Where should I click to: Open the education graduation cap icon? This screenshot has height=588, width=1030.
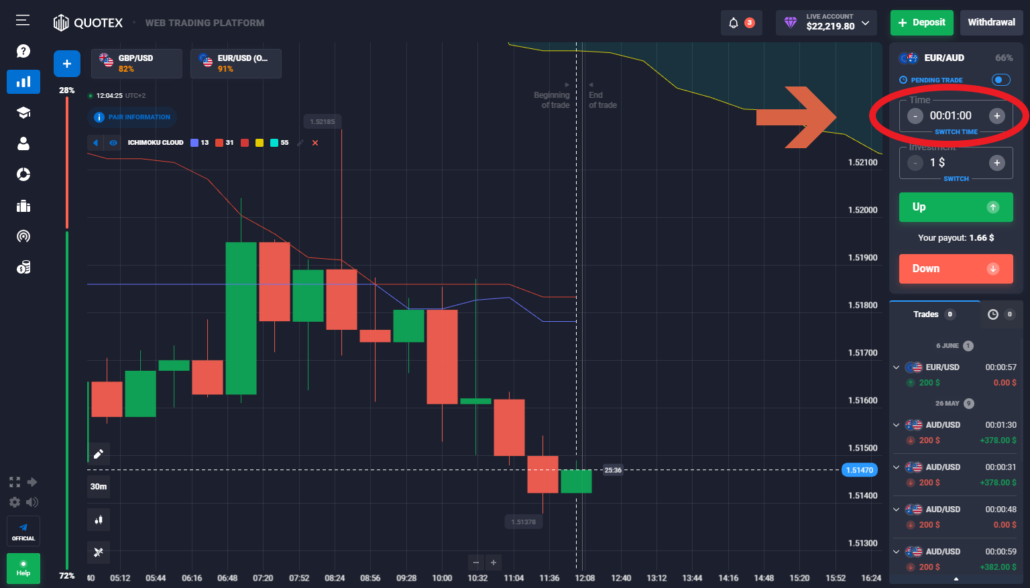click(x=23, y=113)
